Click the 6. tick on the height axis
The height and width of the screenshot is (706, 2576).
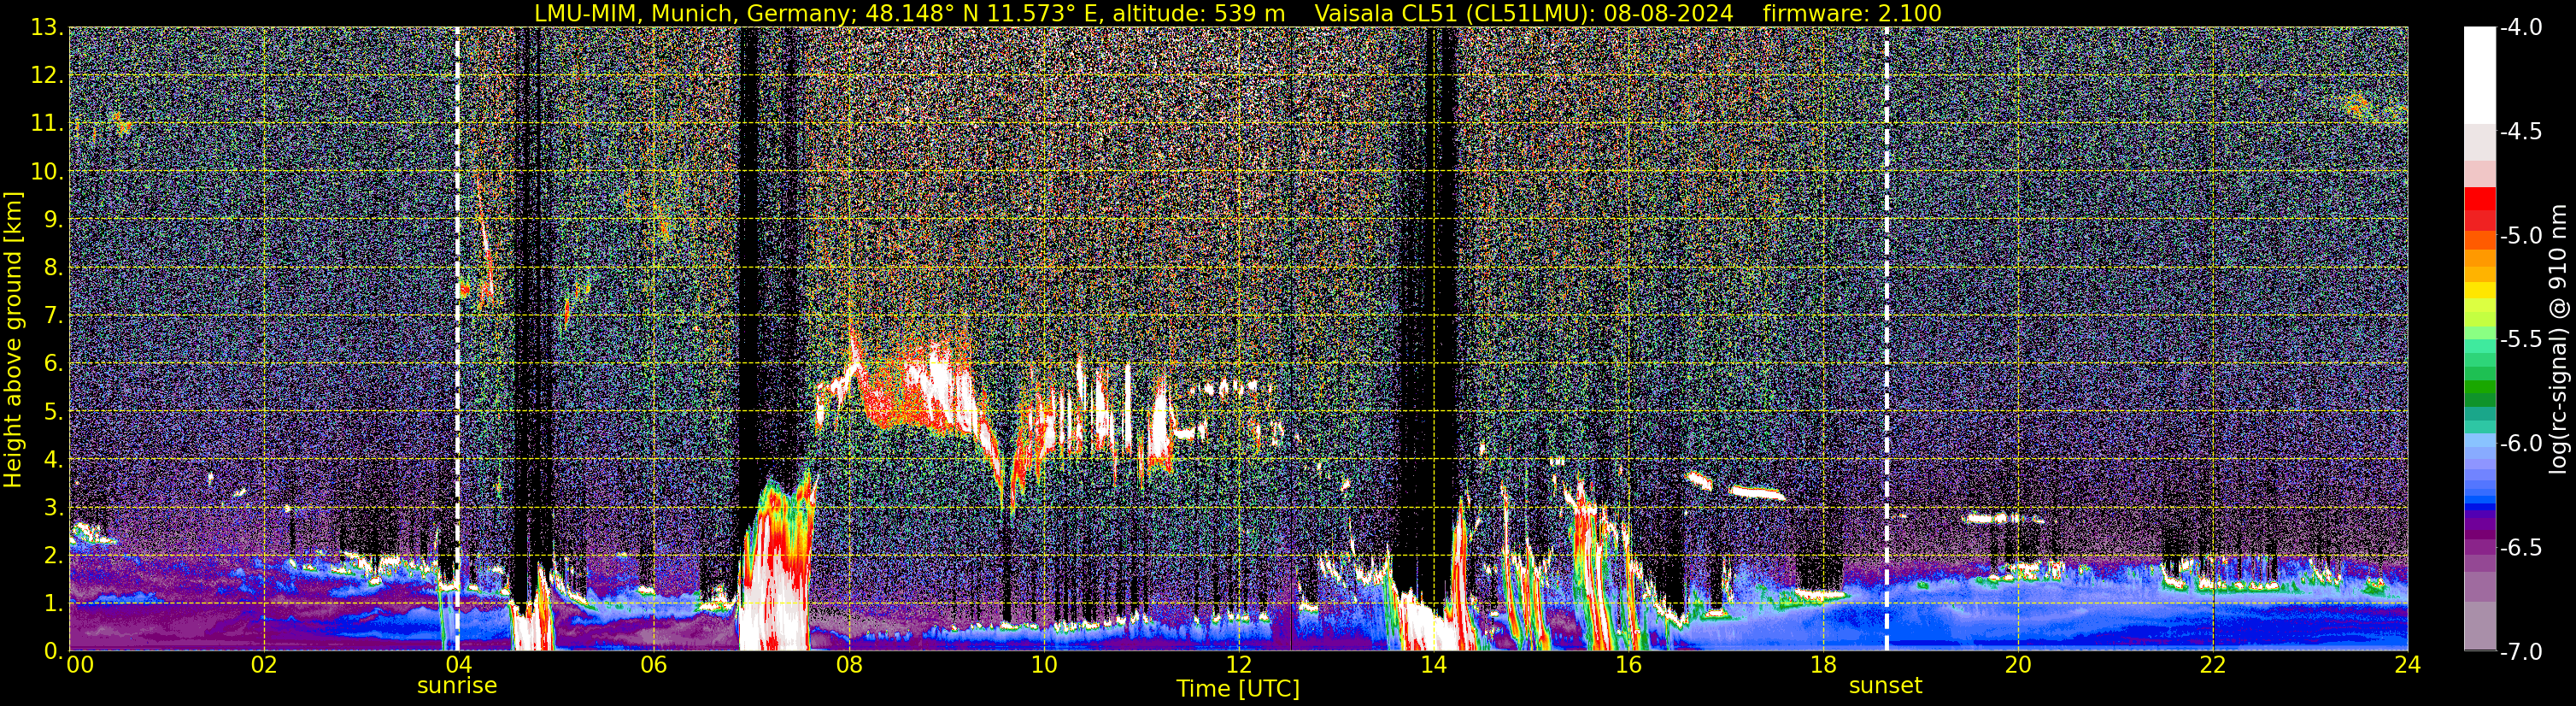tap(52, 364)
